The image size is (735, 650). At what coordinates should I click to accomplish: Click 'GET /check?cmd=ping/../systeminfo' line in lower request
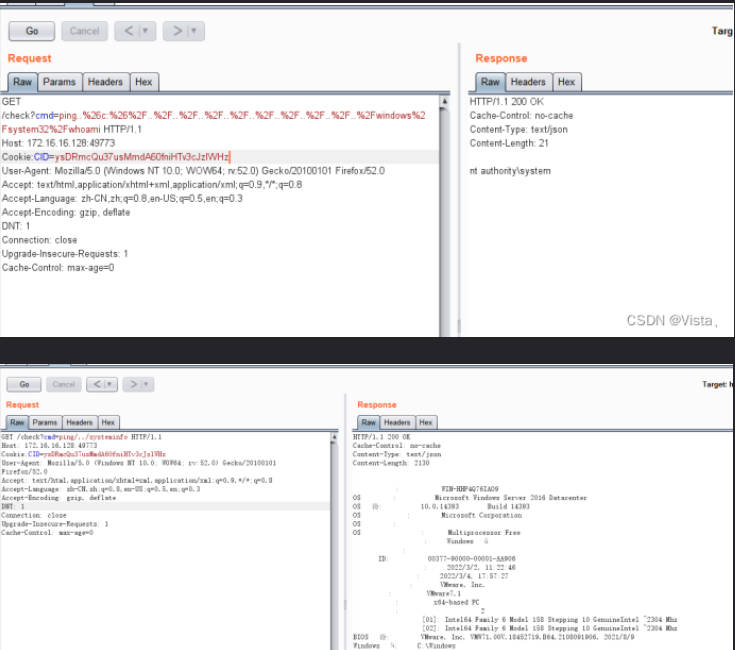(82, 437)
